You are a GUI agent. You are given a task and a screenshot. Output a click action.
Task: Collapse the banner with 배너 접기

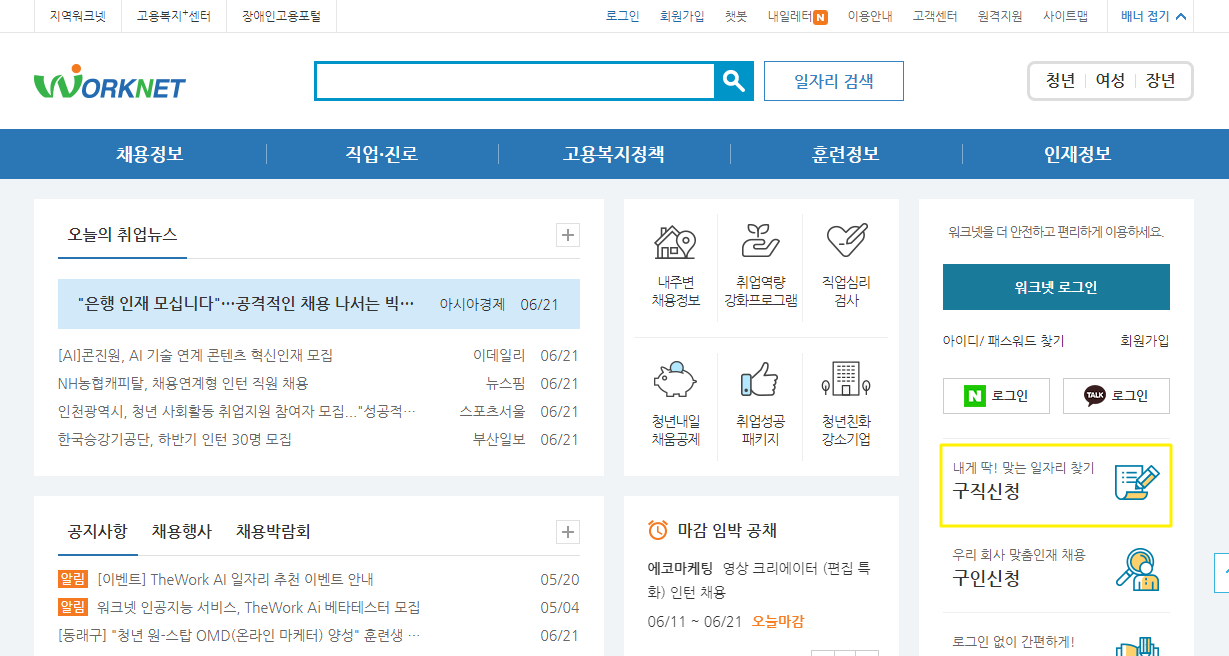pyautogui.click(x=1154, y=16)
